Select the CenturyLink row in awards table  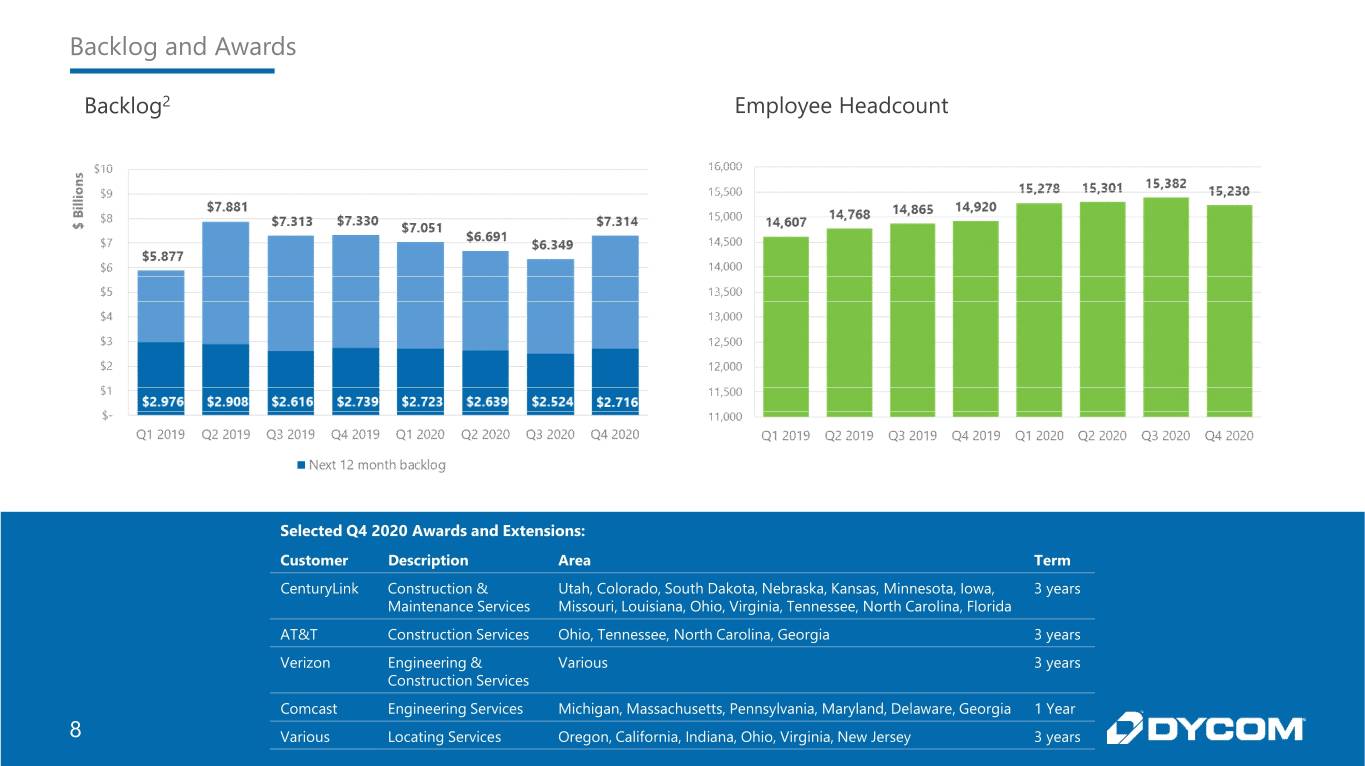point(682,597)
